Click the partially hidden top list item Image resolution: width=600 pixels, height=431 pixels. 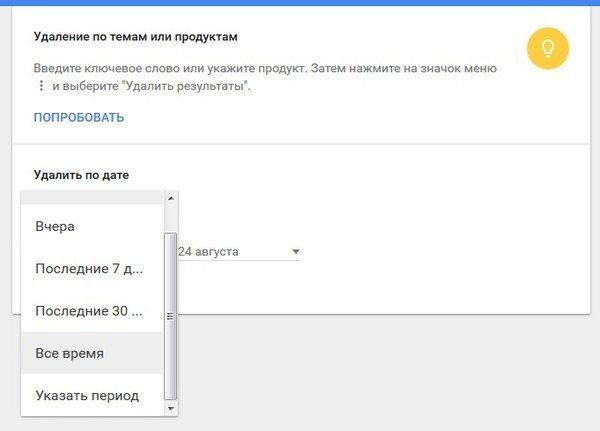click(90, 198)
